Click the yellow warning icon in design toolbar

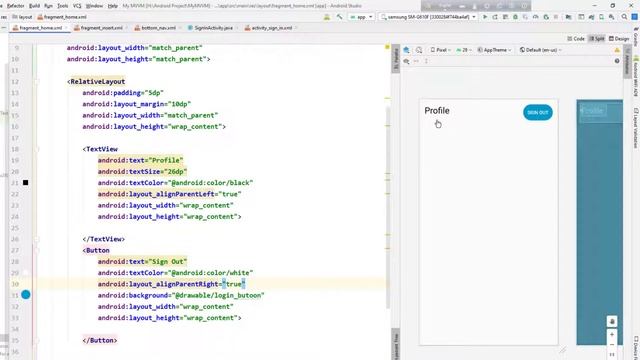point(617,50)
